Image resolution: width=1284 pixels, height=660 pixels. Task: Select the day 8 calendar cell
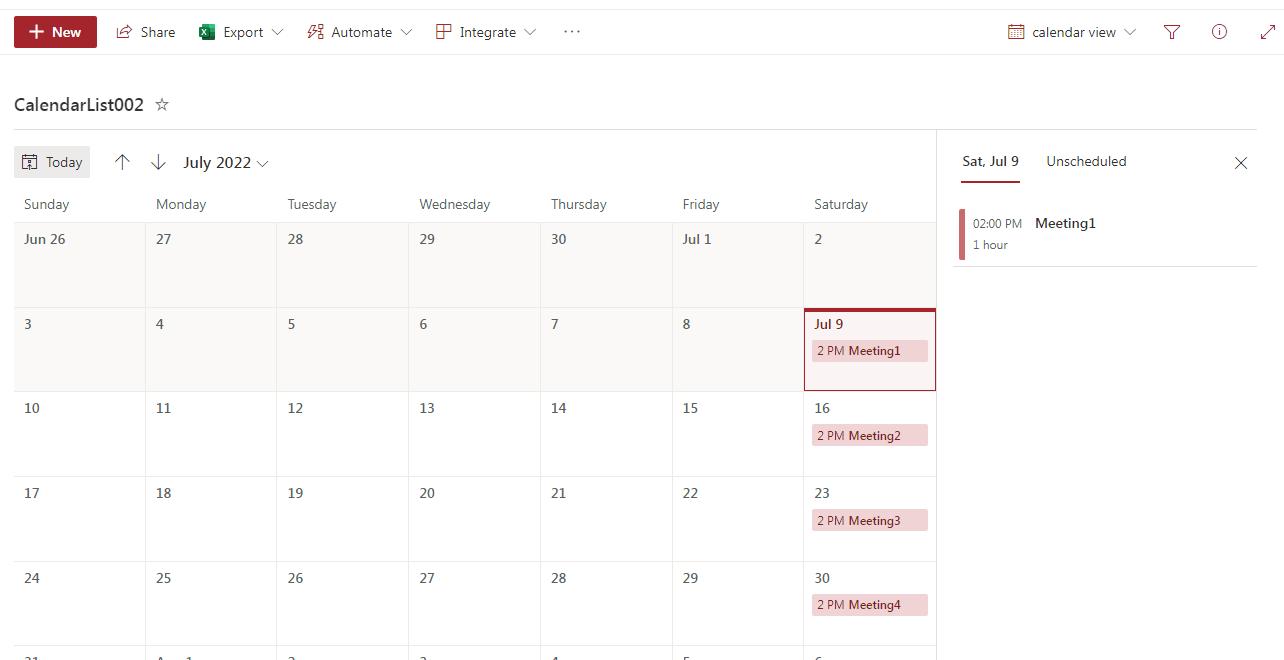(x=738, y=350)
